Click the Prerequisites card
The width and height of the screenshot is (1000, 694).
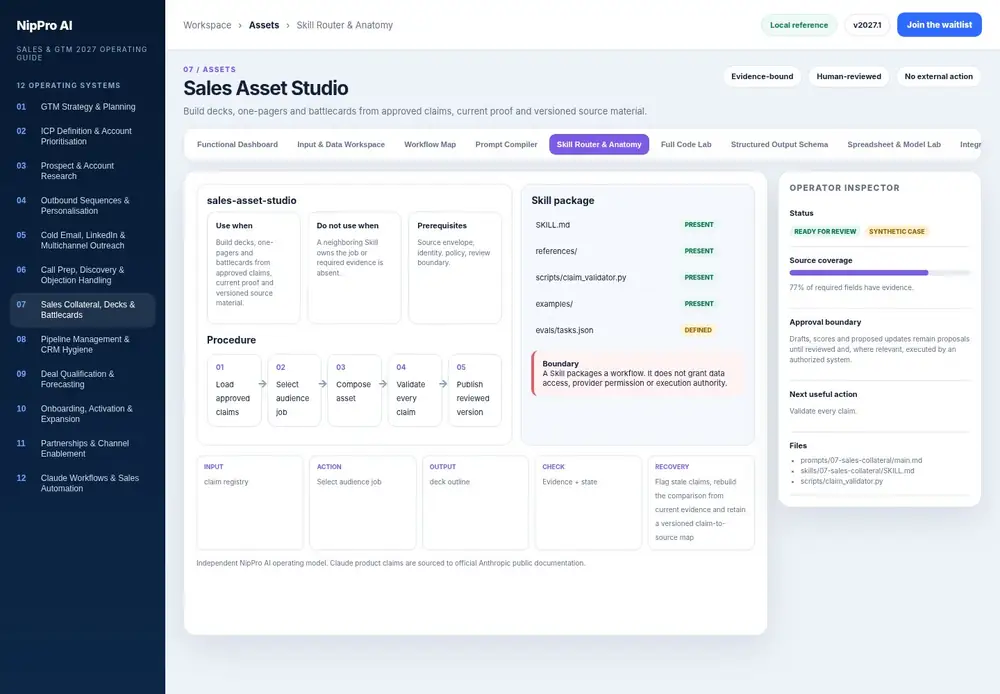click(455, 268)
